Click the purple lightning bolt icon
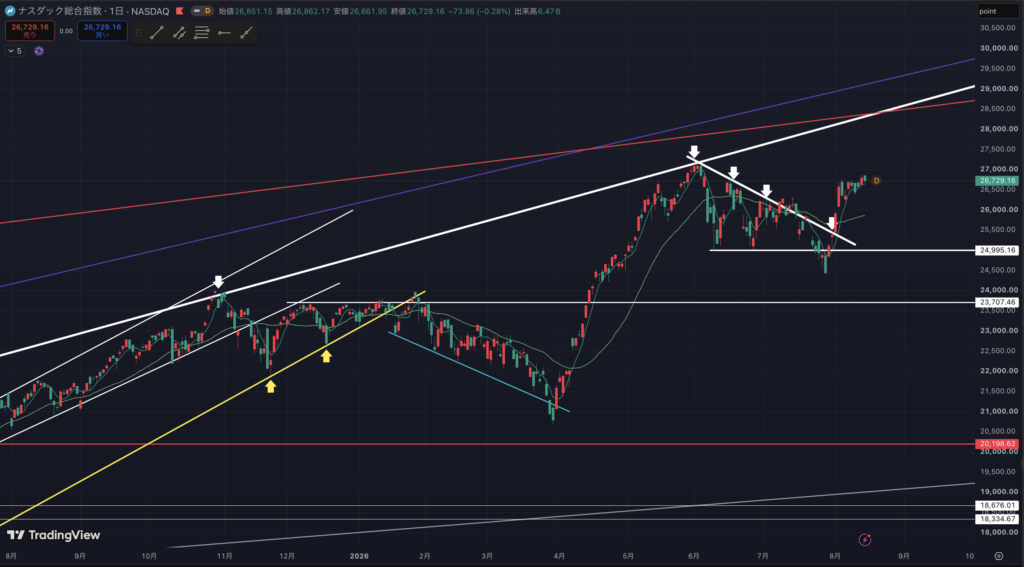Screen dimensions: 1024x567 point(865,540)
